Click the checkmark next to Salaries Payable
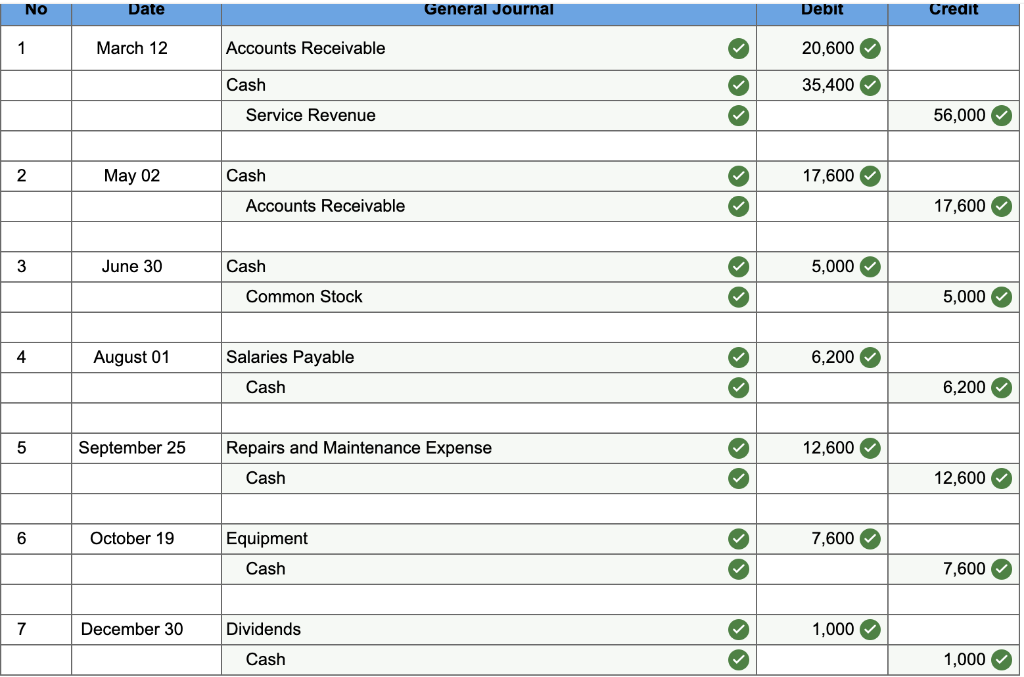Screen dimensions: 1024x677 pos(739,357)
